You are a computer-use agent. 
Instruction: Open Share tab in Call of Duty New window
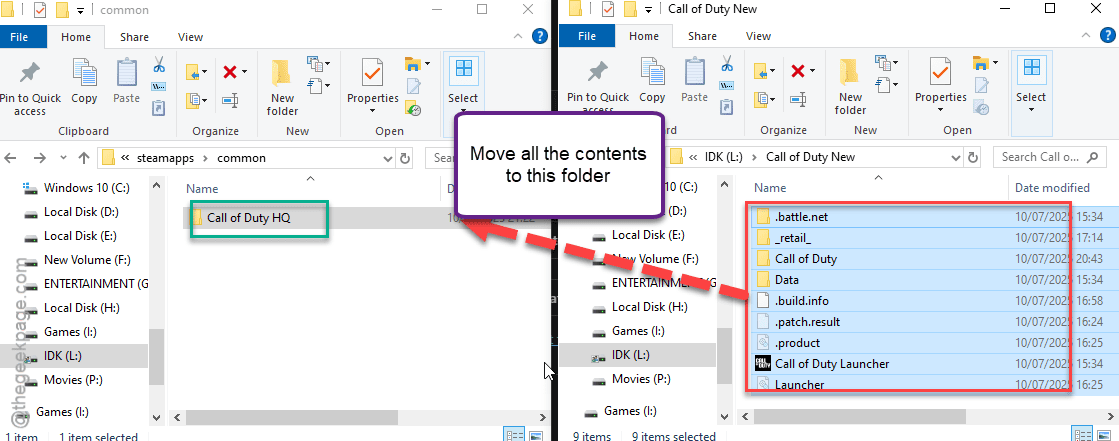click(x=702, y=36)
